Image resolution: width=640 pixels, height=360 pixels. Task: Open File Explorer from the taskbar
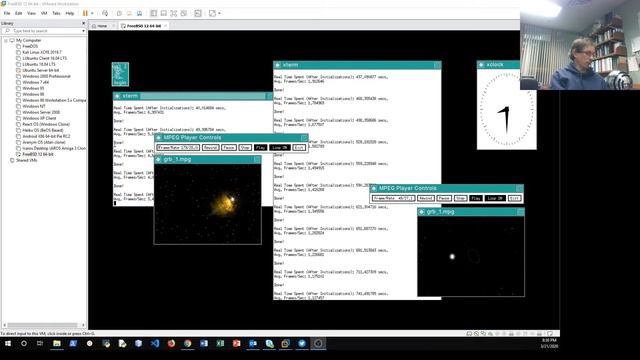click(57, 343)
